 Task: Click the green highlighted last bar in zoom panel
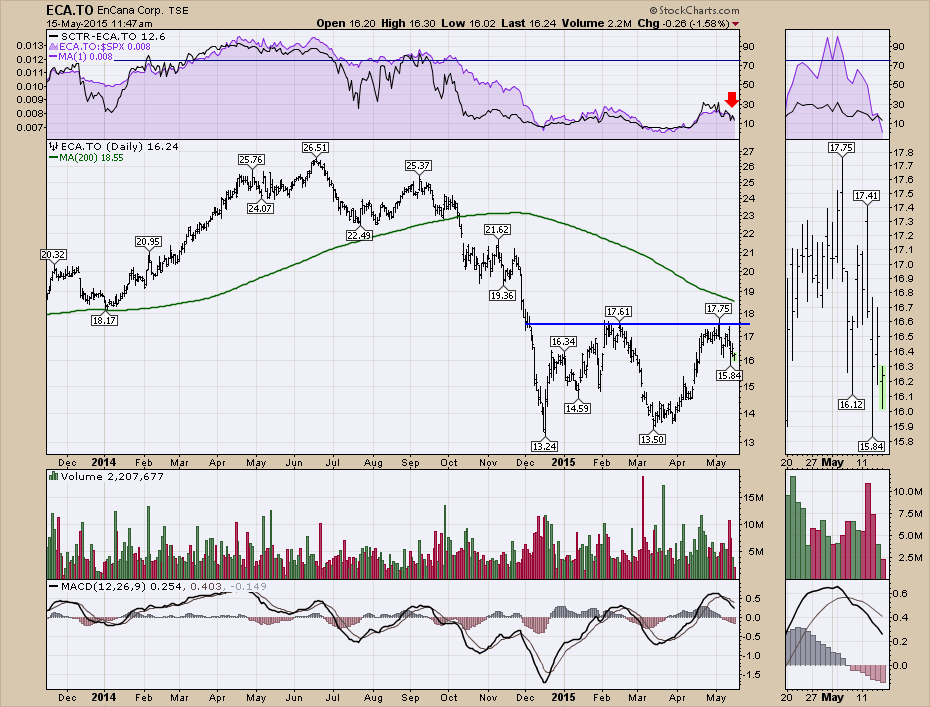coord(883,387)
